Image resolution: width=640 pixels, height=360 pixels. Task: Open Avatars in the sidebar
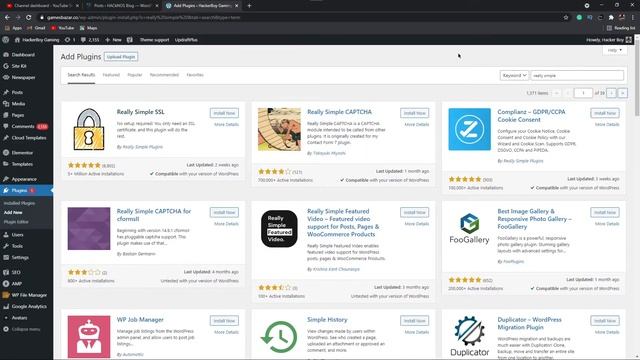(19, 318)
